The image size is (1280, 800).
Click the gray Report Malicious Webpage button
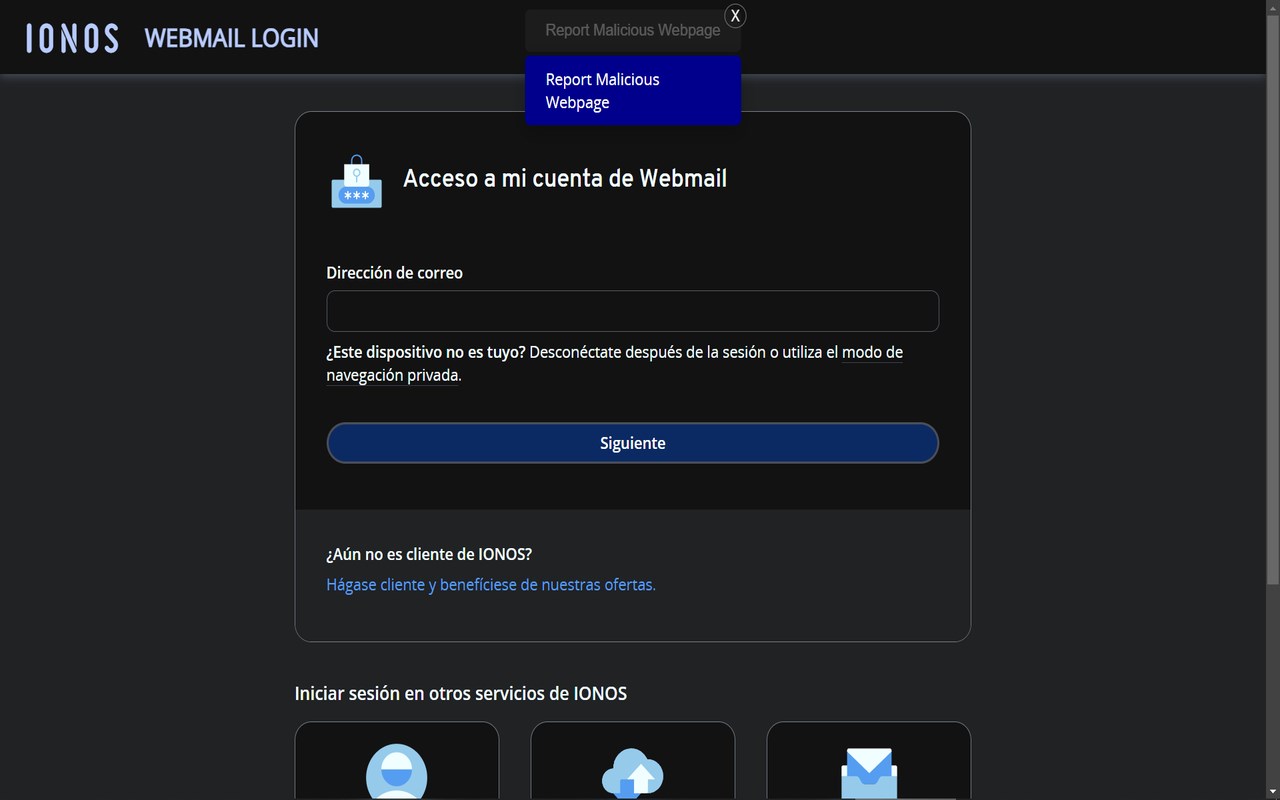[x=633, y=30]
